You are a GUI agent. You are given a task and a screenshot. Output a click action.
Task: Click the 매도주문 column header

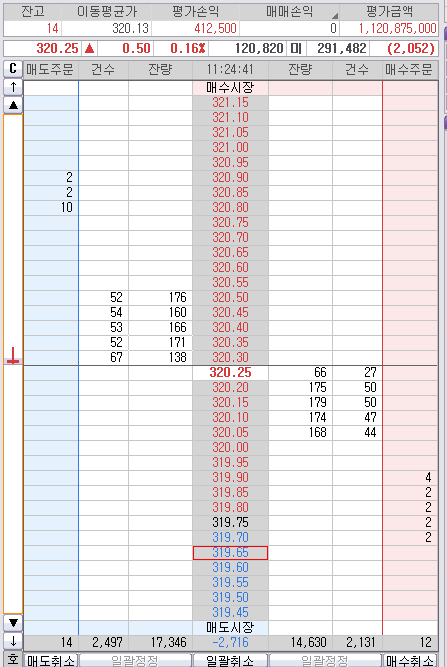pos(51,69)
